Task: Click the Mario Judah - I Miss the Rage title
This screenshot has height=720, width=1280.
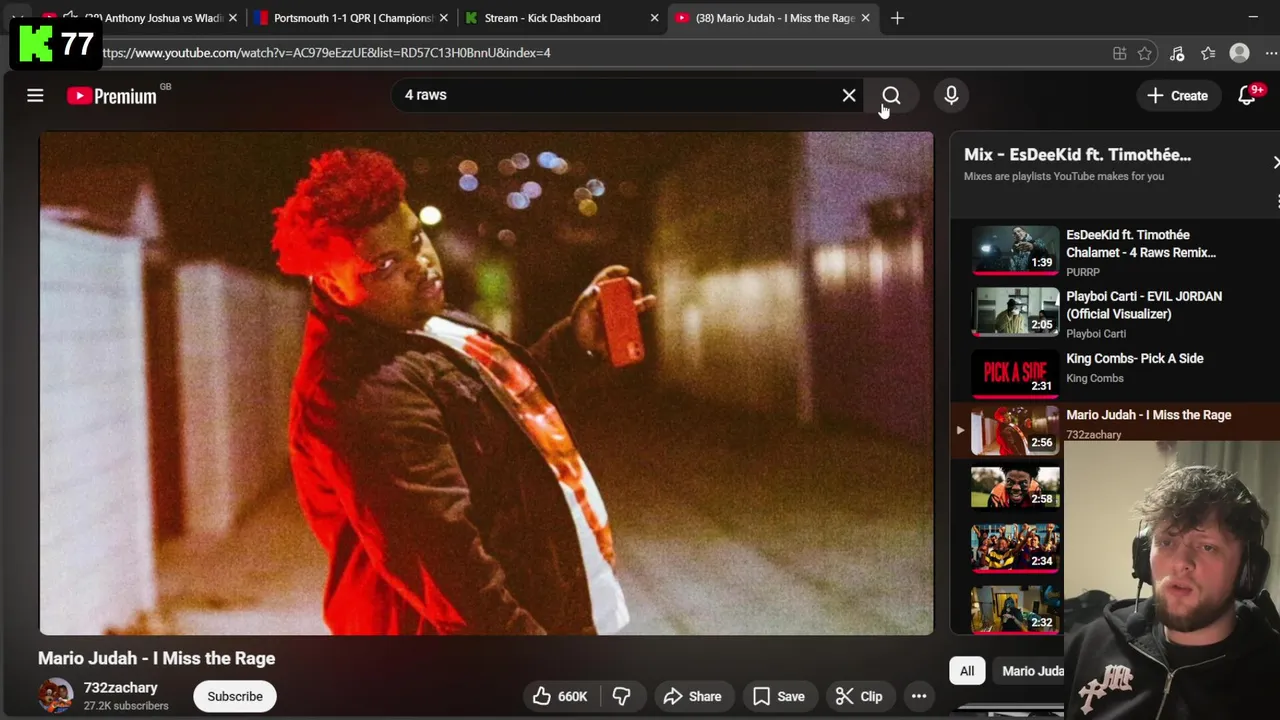Action: 157,658
